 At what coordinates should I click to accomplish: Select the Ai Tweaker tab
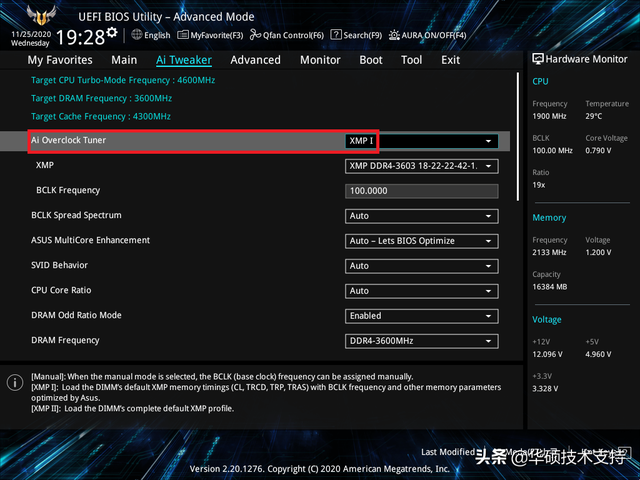coord(184,60)
